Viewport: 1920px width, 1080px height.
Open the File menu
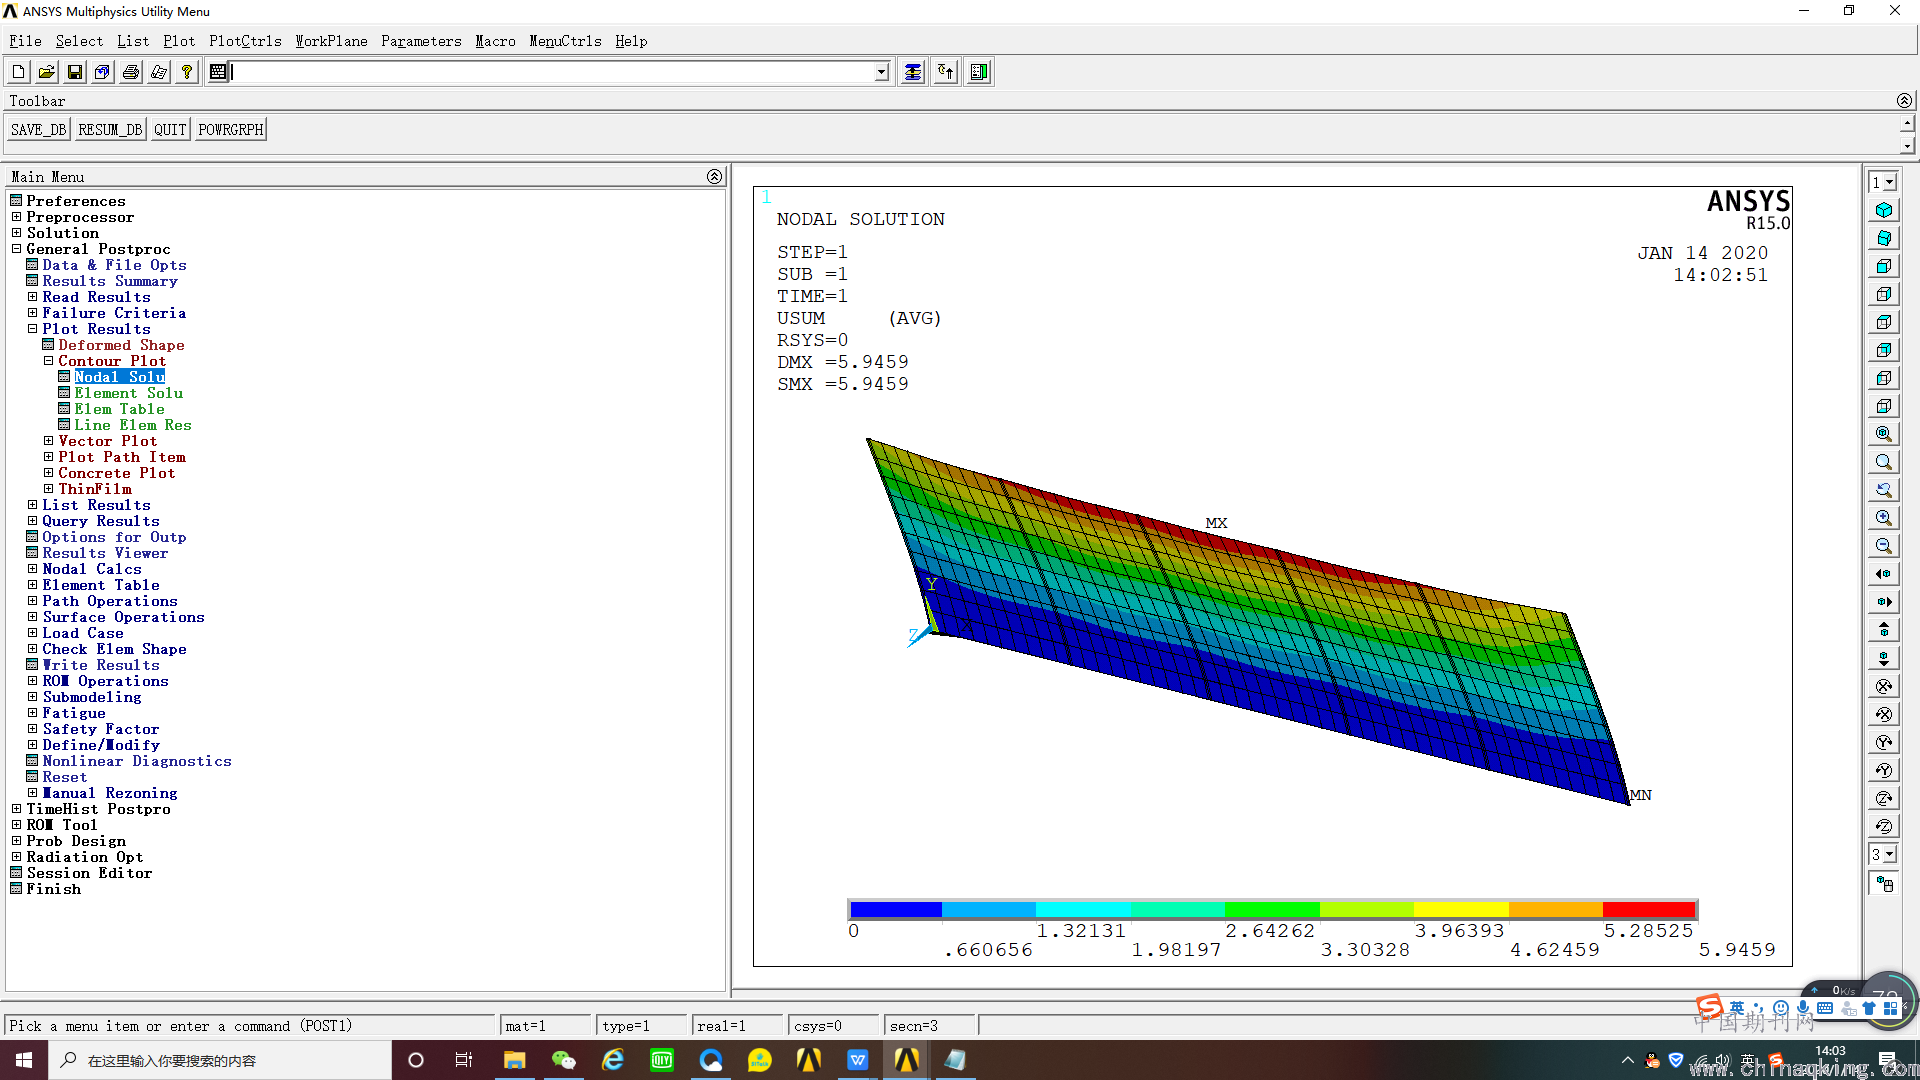click(x=25, y=41)
